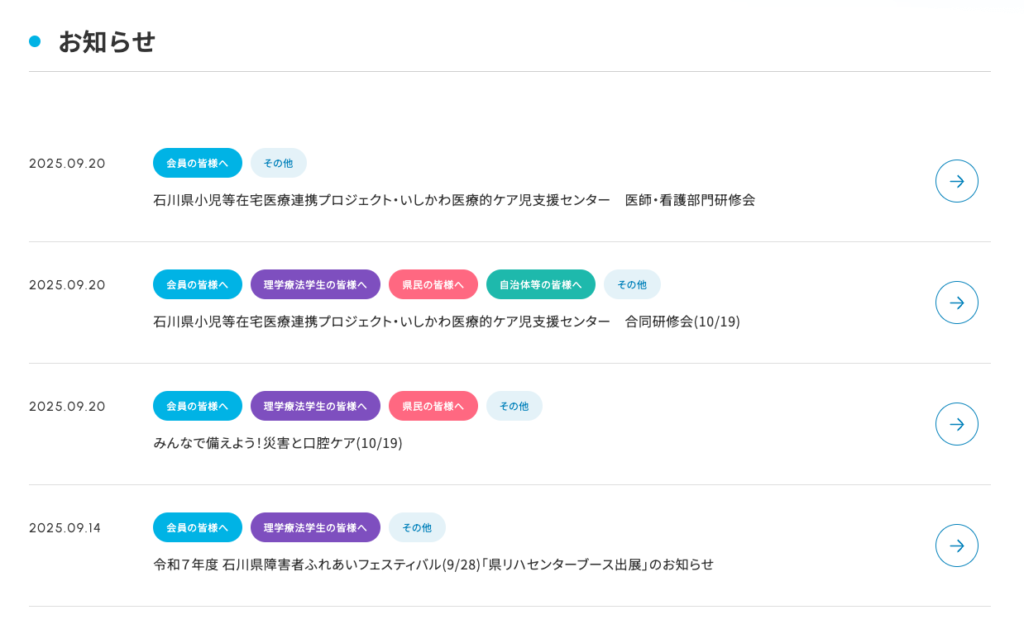Click the 2025.09.14 date label
1024x629 pixels.
point(65,528)
